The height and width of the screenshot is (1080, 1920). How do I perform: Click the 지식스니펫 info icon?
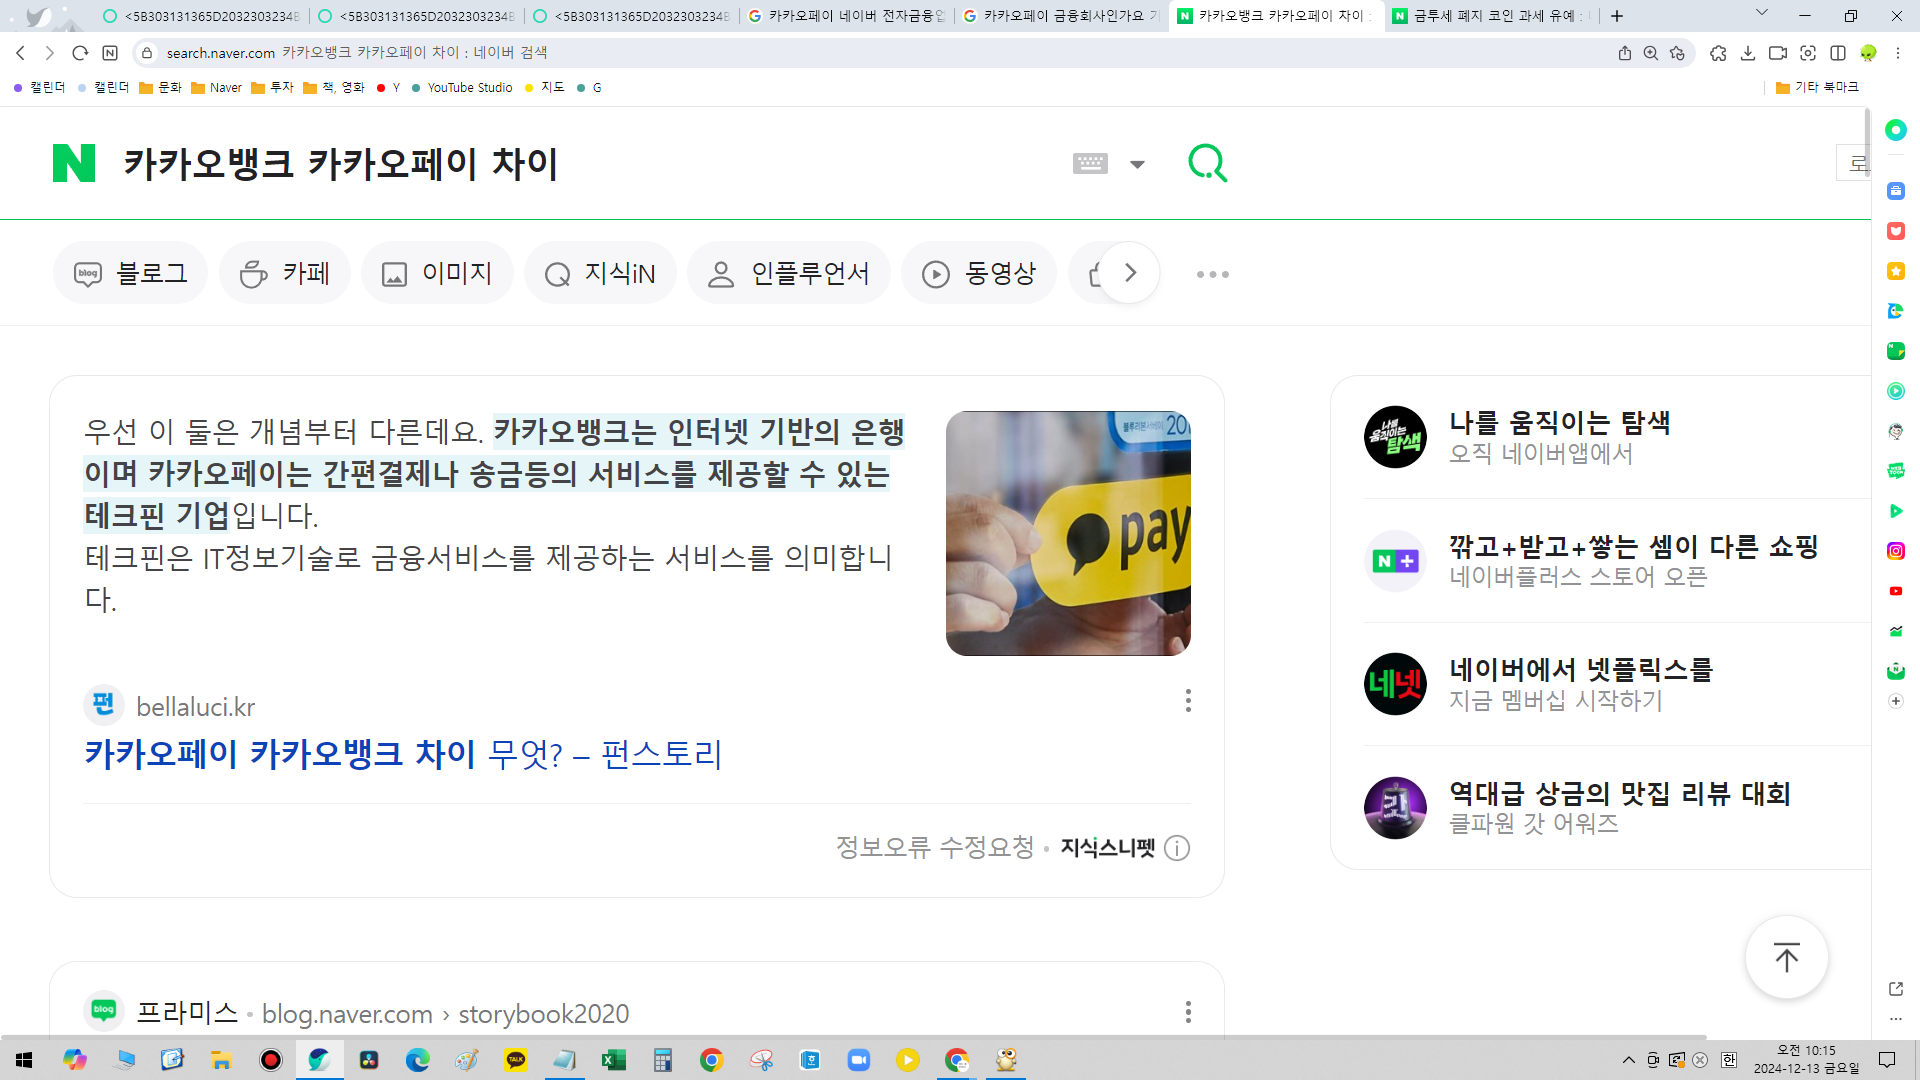coord(1177,848)
